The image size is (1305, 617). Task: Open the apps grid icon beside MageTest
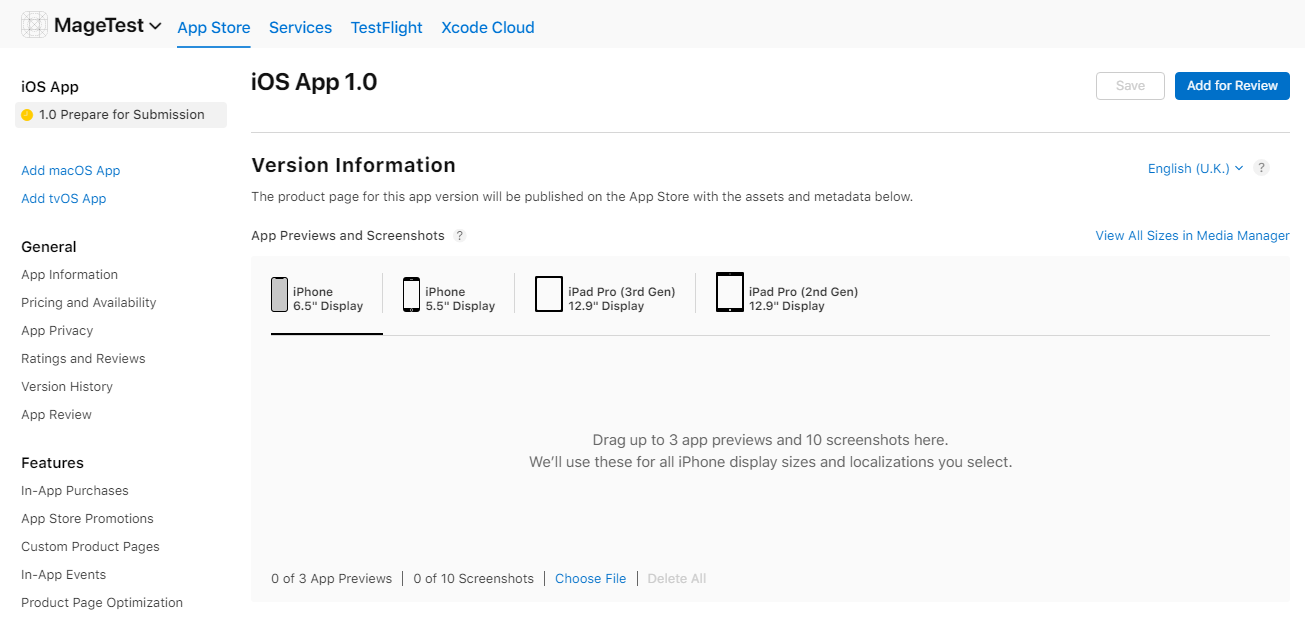tap(34, 23)
